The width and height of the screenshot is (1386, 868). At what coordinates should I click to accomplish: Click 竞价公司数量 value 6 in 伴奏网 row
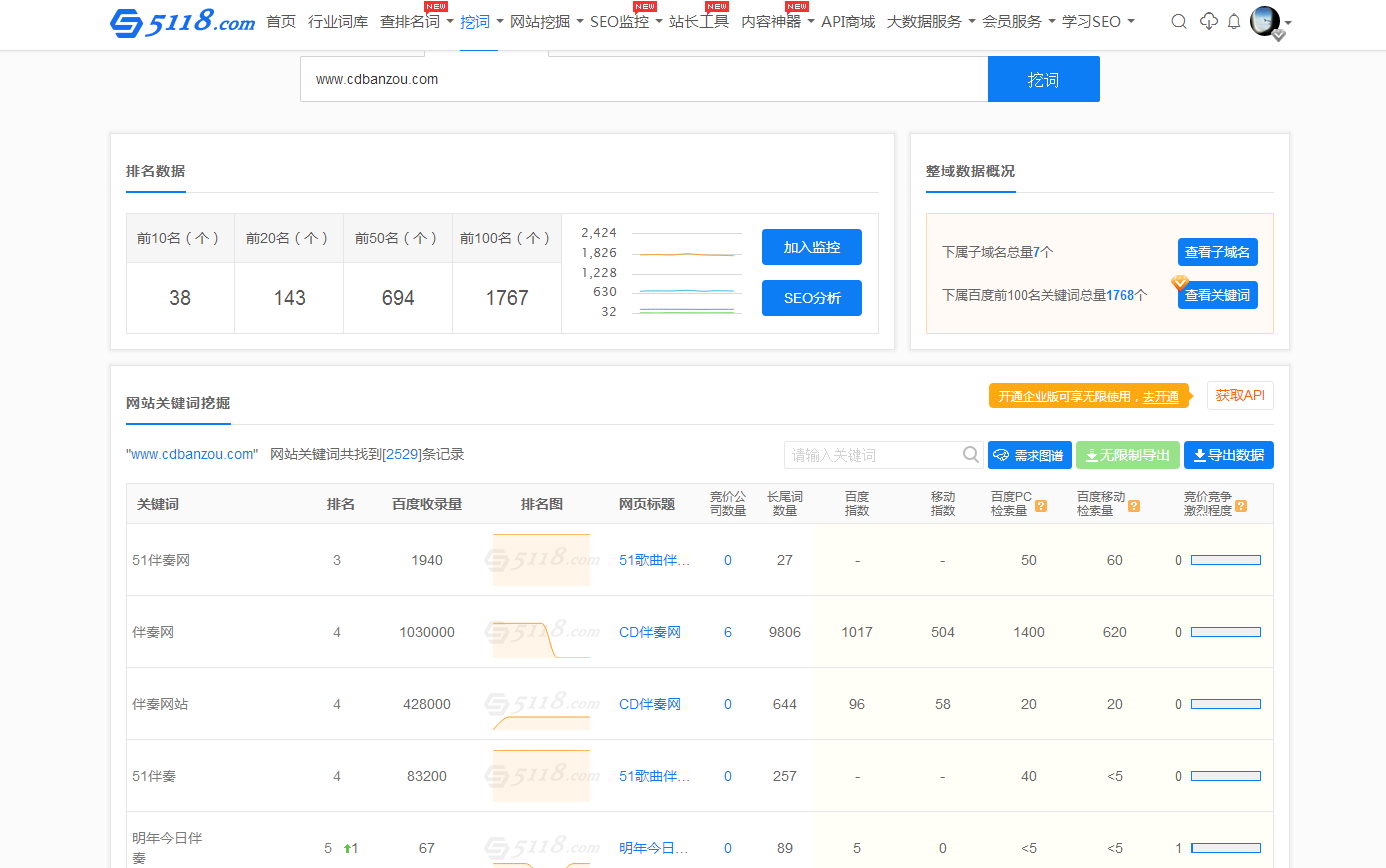(728, 632)
